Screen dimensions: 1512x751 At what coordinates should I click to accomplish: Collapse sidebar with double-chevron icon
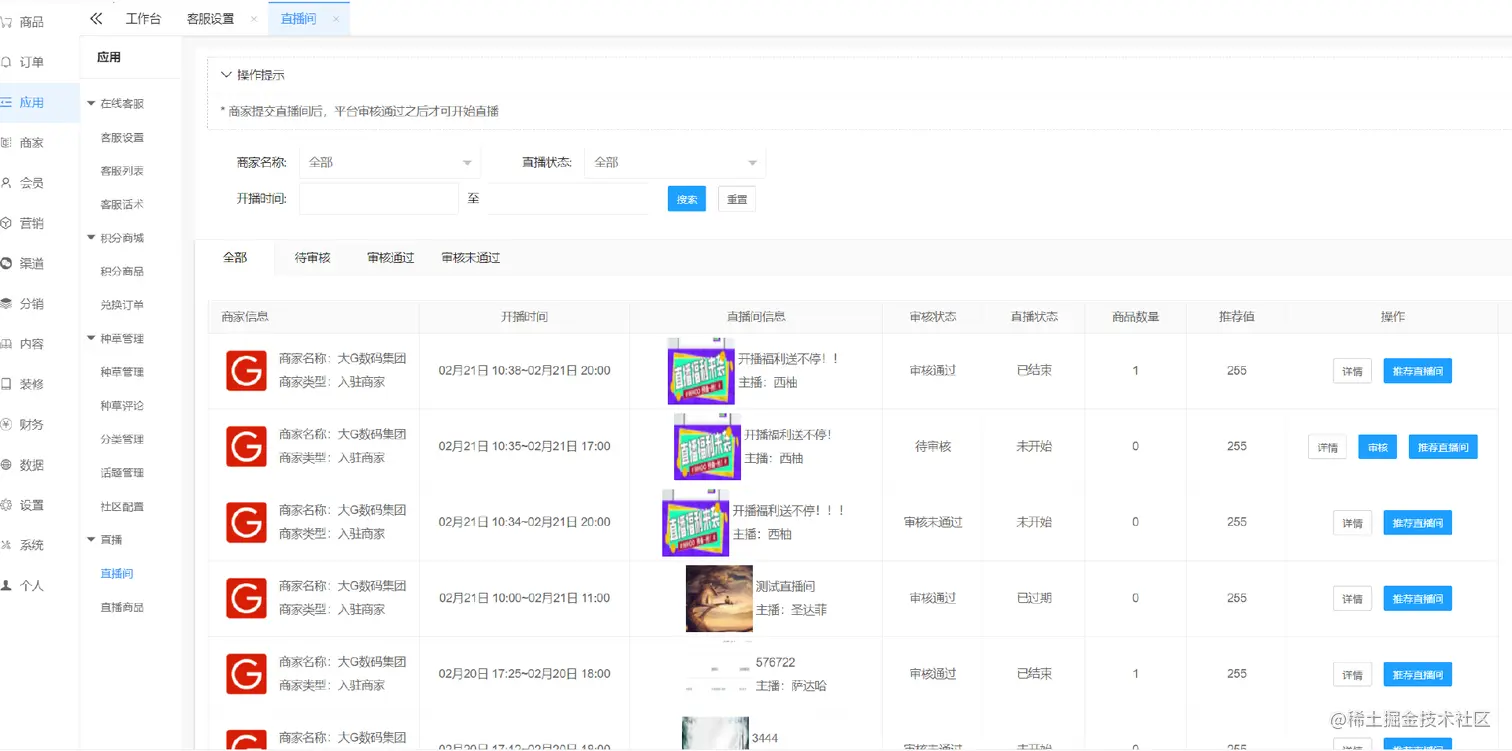click(96, 18)
